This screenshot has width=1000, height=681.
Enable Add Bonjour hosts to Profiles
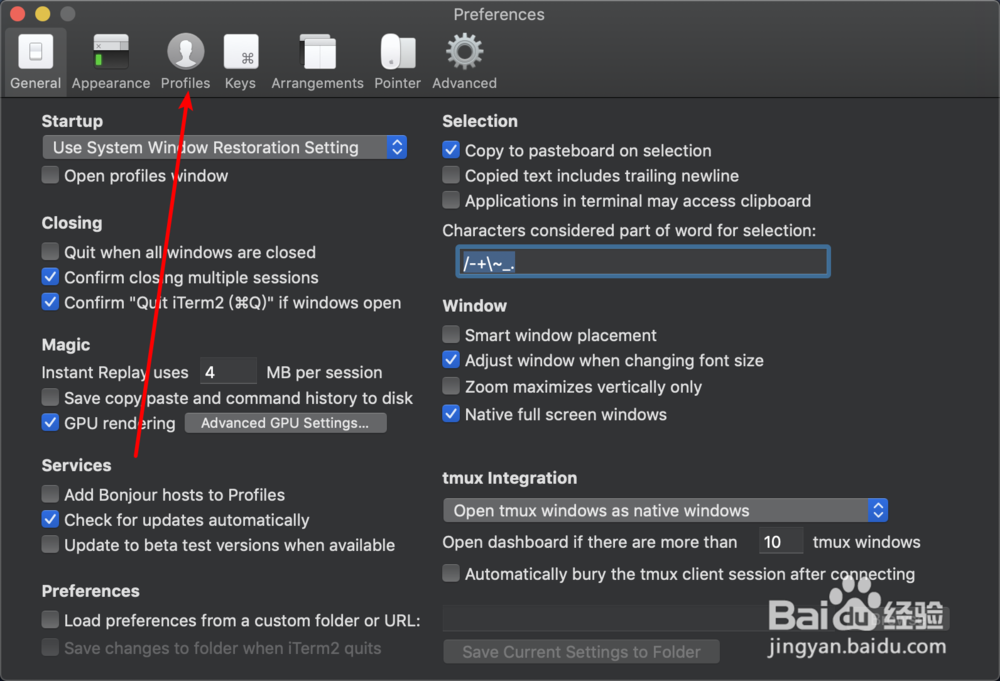[x=50, y=494]
